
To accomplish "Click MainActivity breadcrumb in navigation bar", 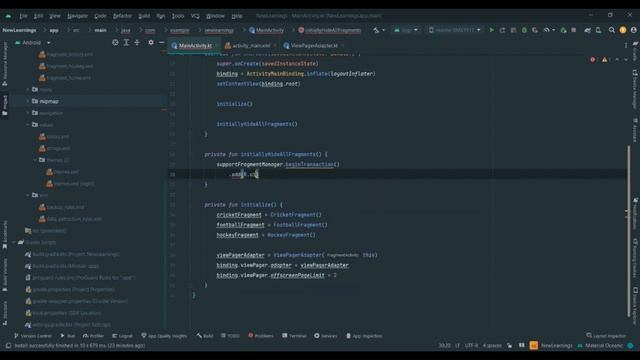I will [266, 30].
